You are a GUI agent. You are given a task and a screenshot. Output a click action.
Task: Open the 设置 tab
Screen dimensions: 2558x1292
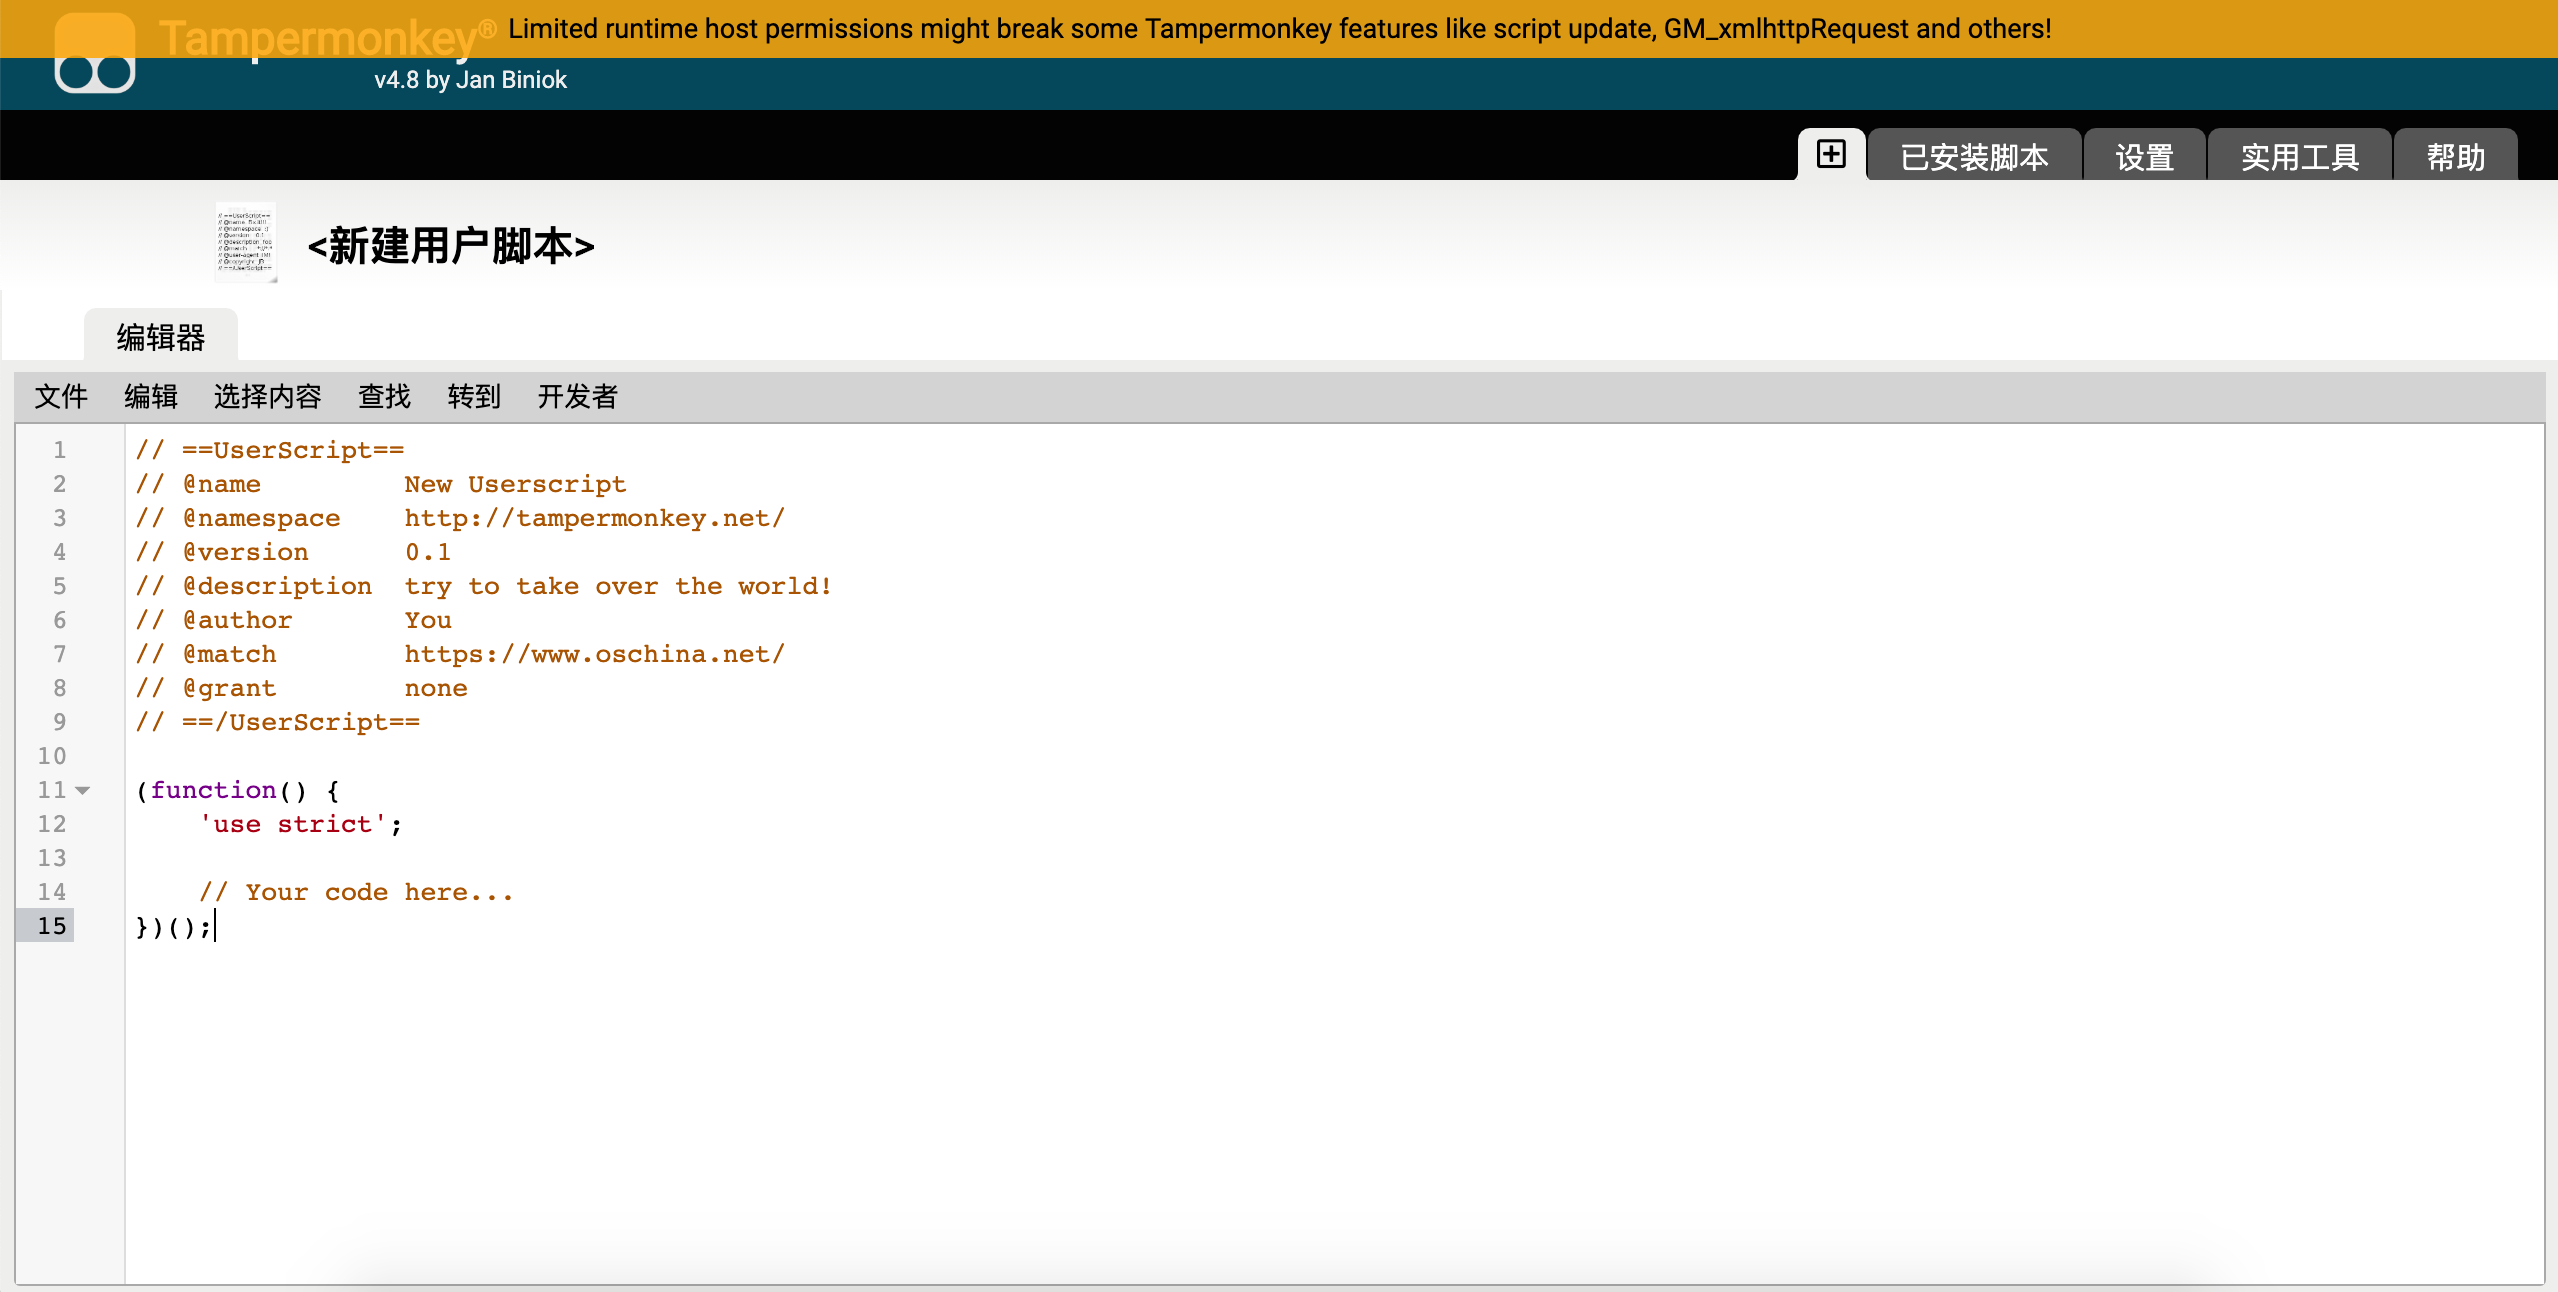tap(2144, 157)
